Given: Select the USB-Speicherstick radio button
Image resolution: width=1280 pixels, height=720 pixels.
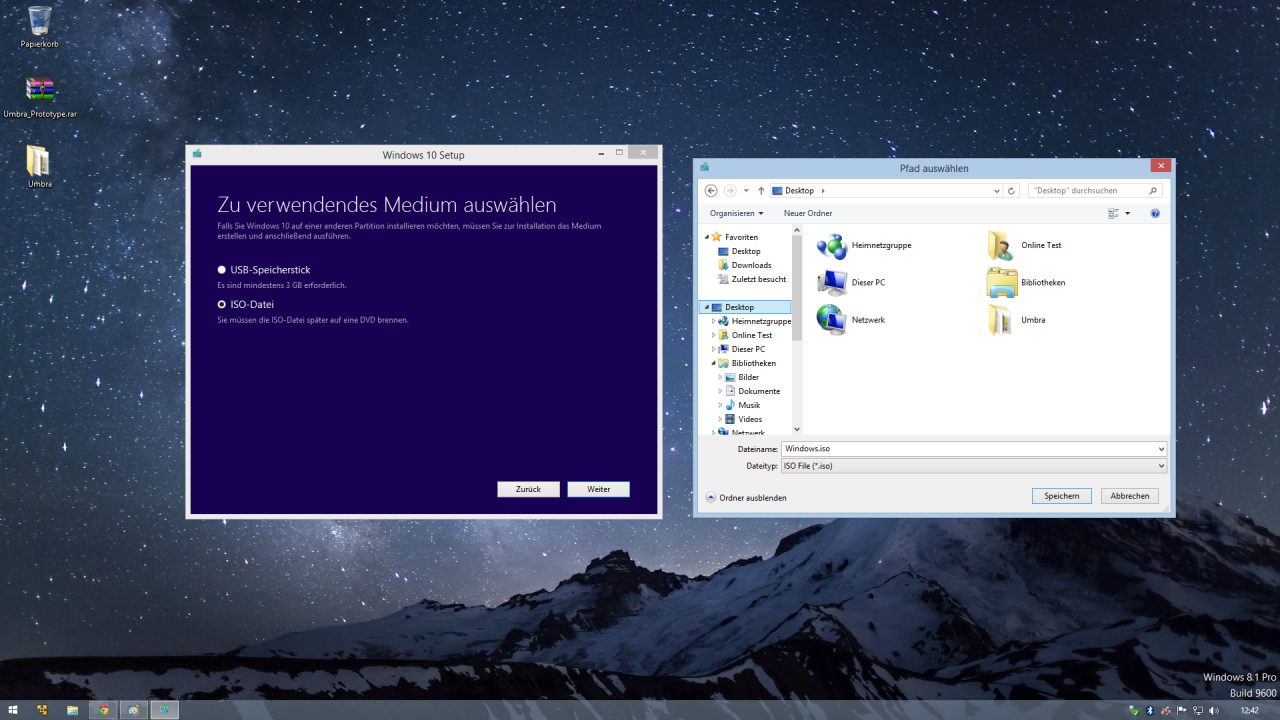Looking at the screenshot, I should [222, 270].
